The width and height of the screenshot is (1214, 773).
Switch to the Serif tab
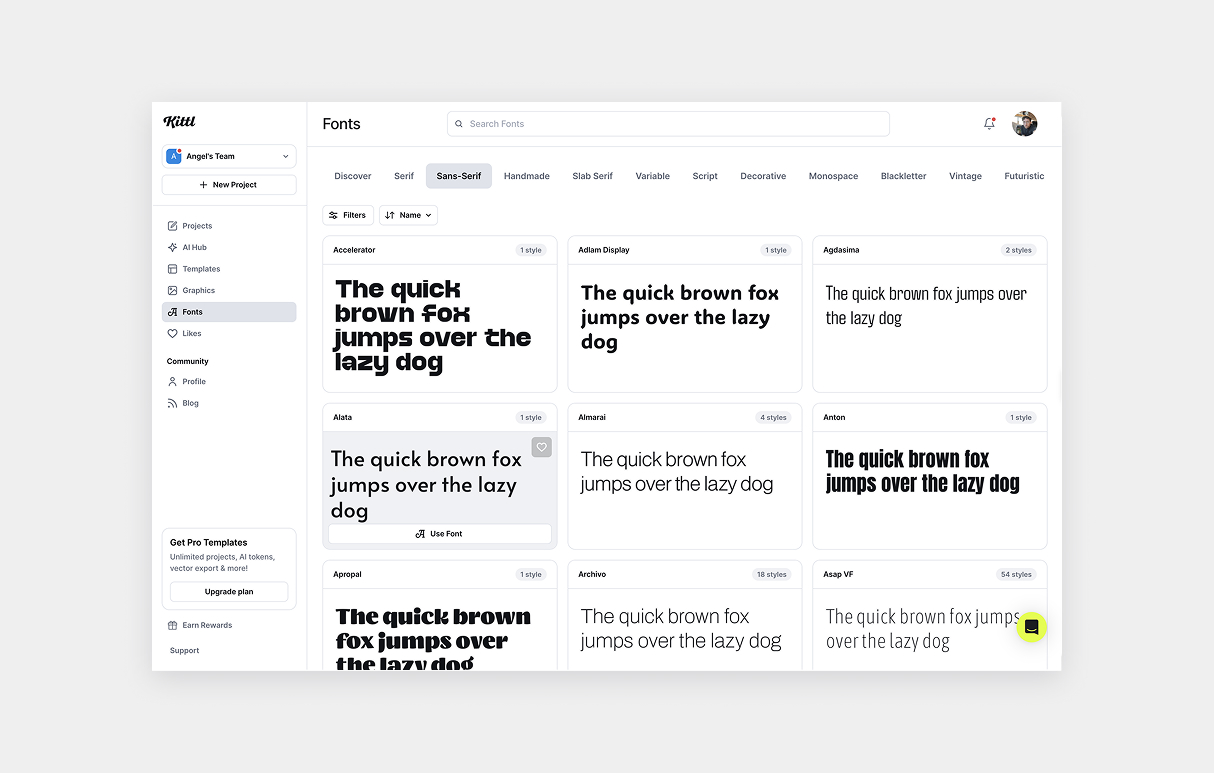click(x=404, y=176)
